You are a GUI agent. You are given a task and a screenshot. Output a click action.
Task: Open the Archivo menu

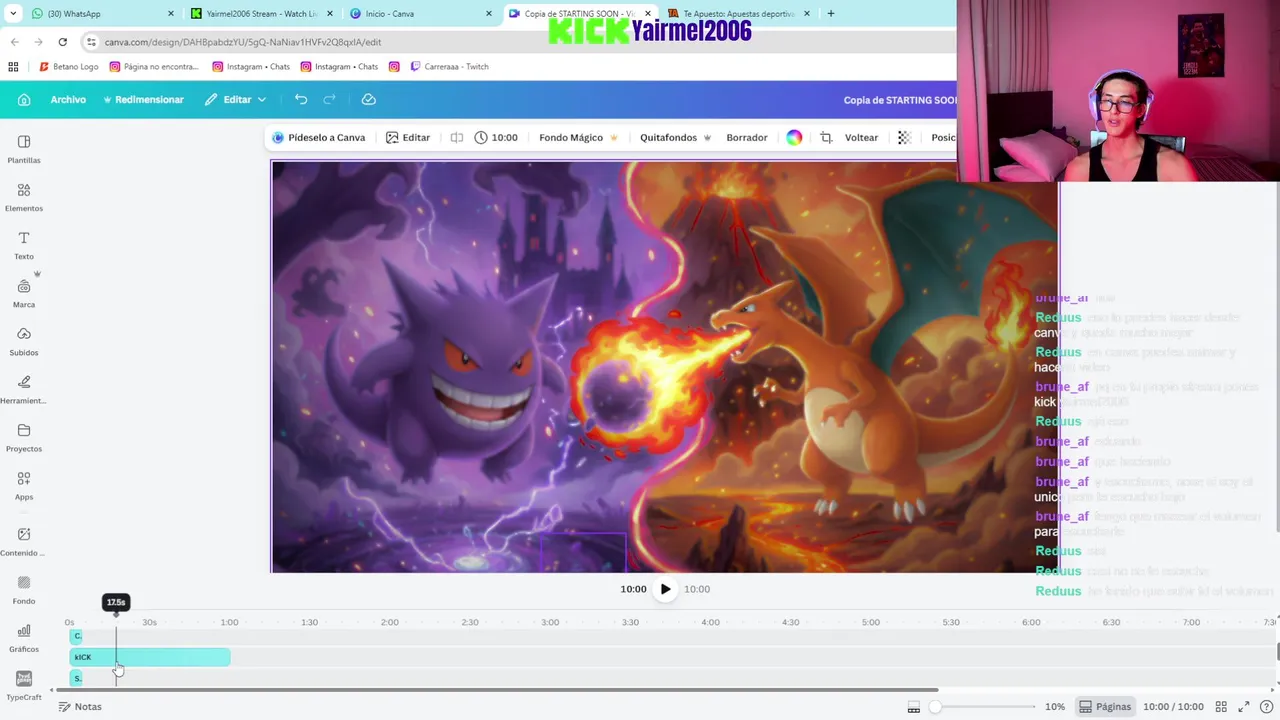(68, 100)
